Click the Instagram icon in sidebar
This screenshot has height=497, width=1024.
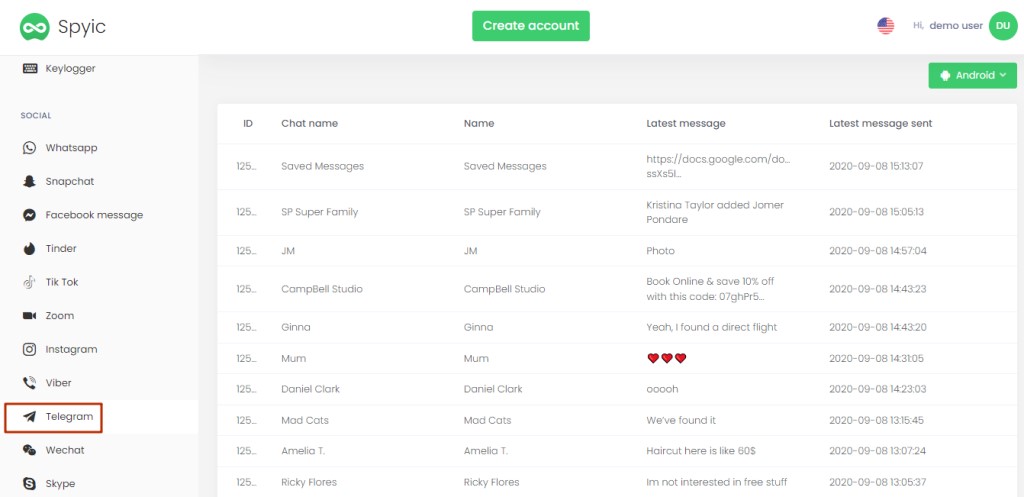click(x=29, y=349)
